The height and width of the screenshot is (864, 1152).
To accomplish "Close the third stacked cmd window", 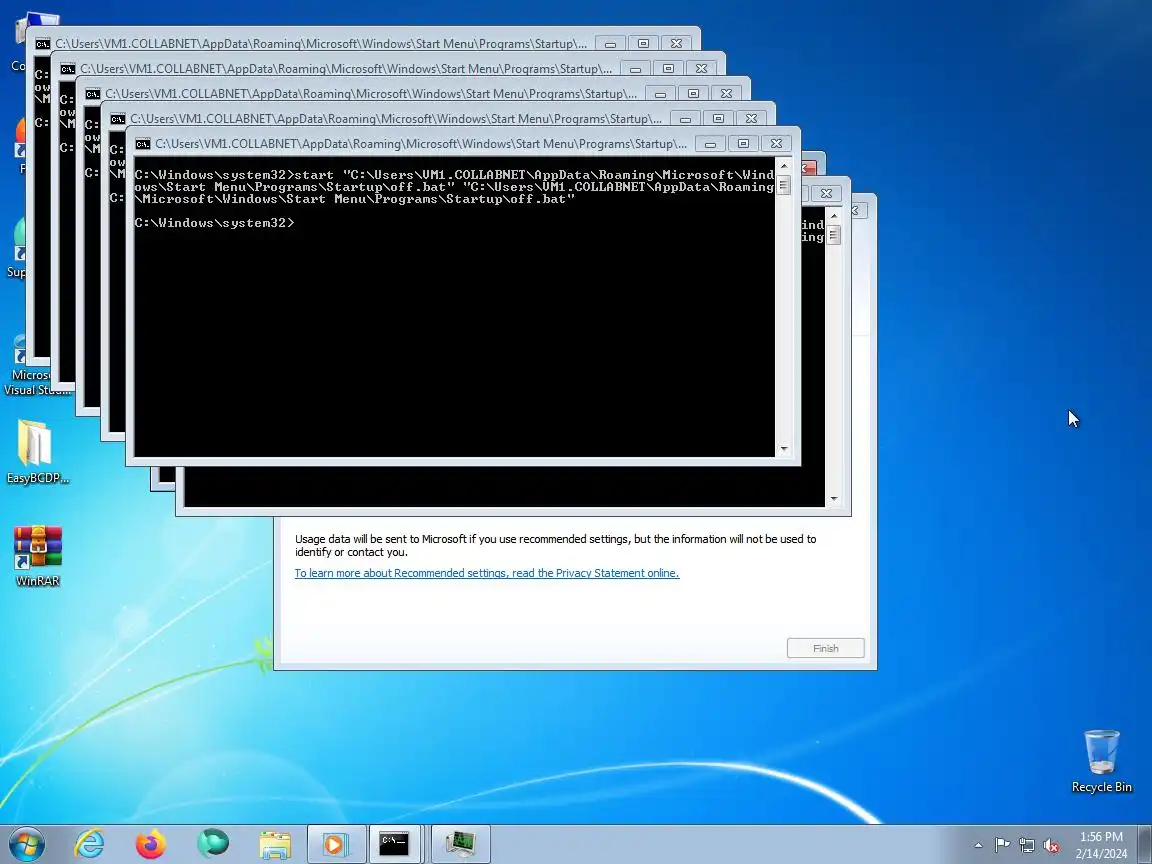I will [726, 94].
